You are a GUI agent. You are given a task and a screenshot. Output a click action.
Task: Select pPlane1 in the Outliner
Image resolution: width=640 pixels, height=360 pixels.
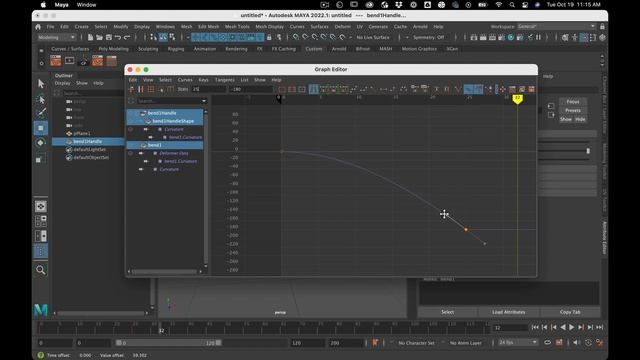pyautogui.click(x=82, y=133)
